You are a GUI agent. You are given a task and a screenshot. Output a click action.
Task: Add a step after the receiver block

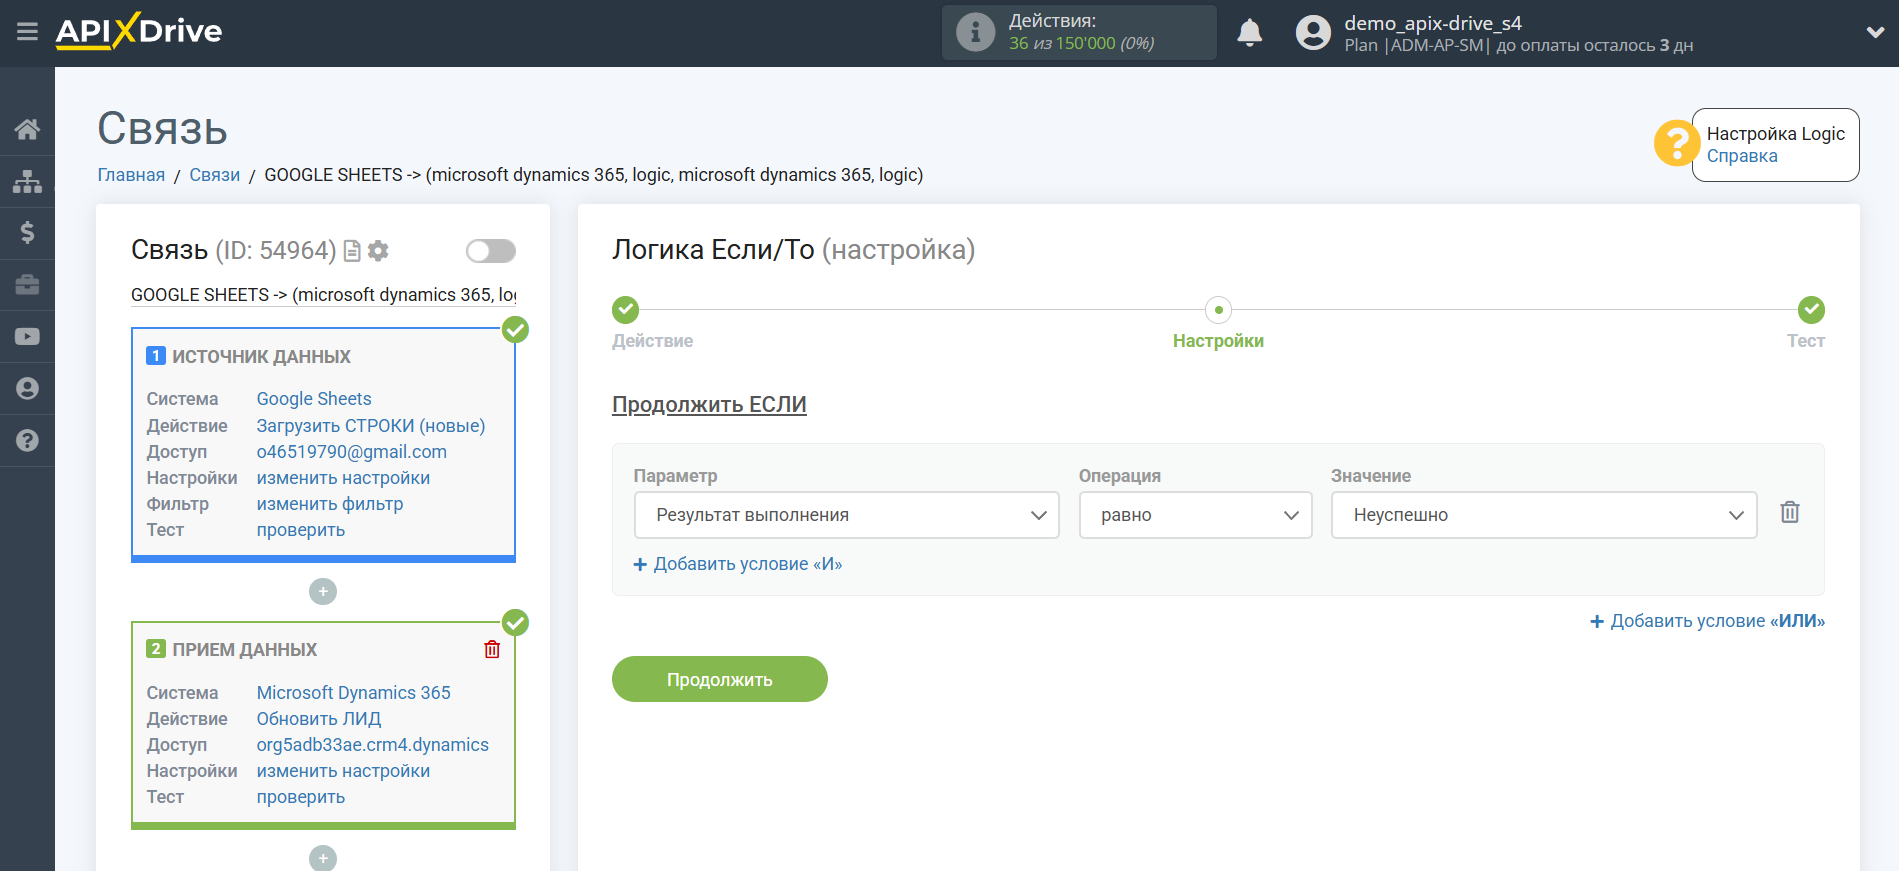323,858
